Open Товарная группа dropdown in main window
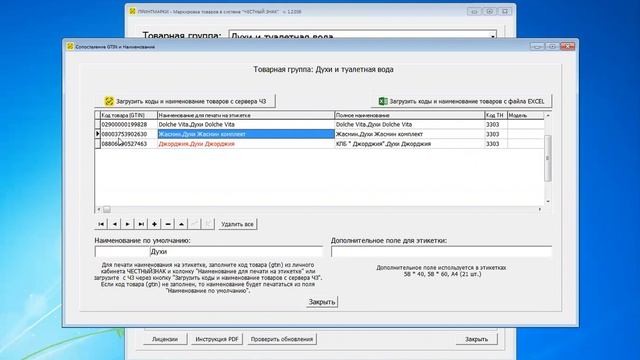 (493, 36)
